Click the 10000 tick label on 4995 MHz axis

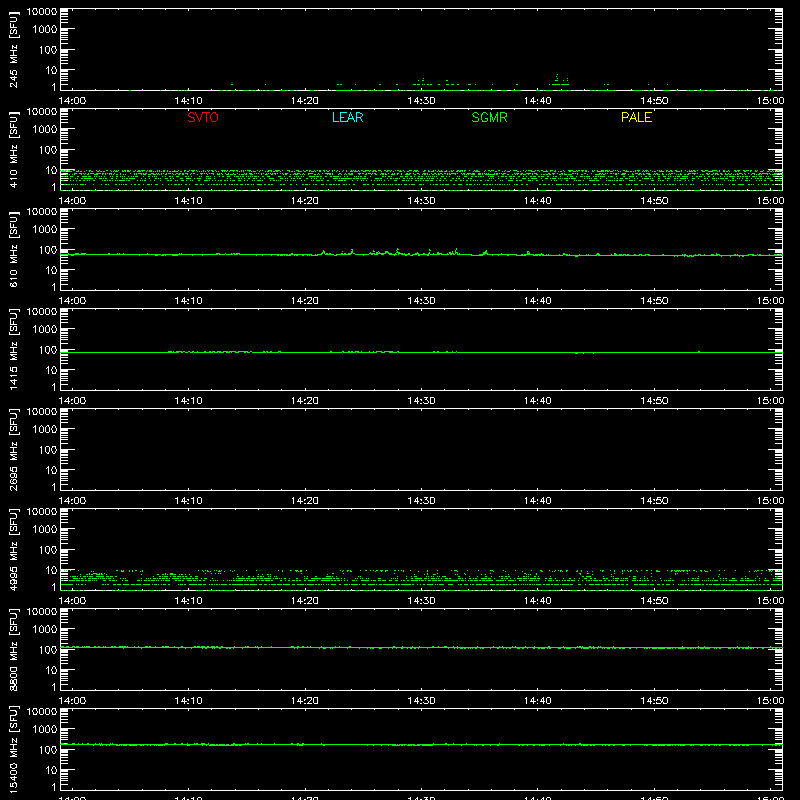[42, 512]
